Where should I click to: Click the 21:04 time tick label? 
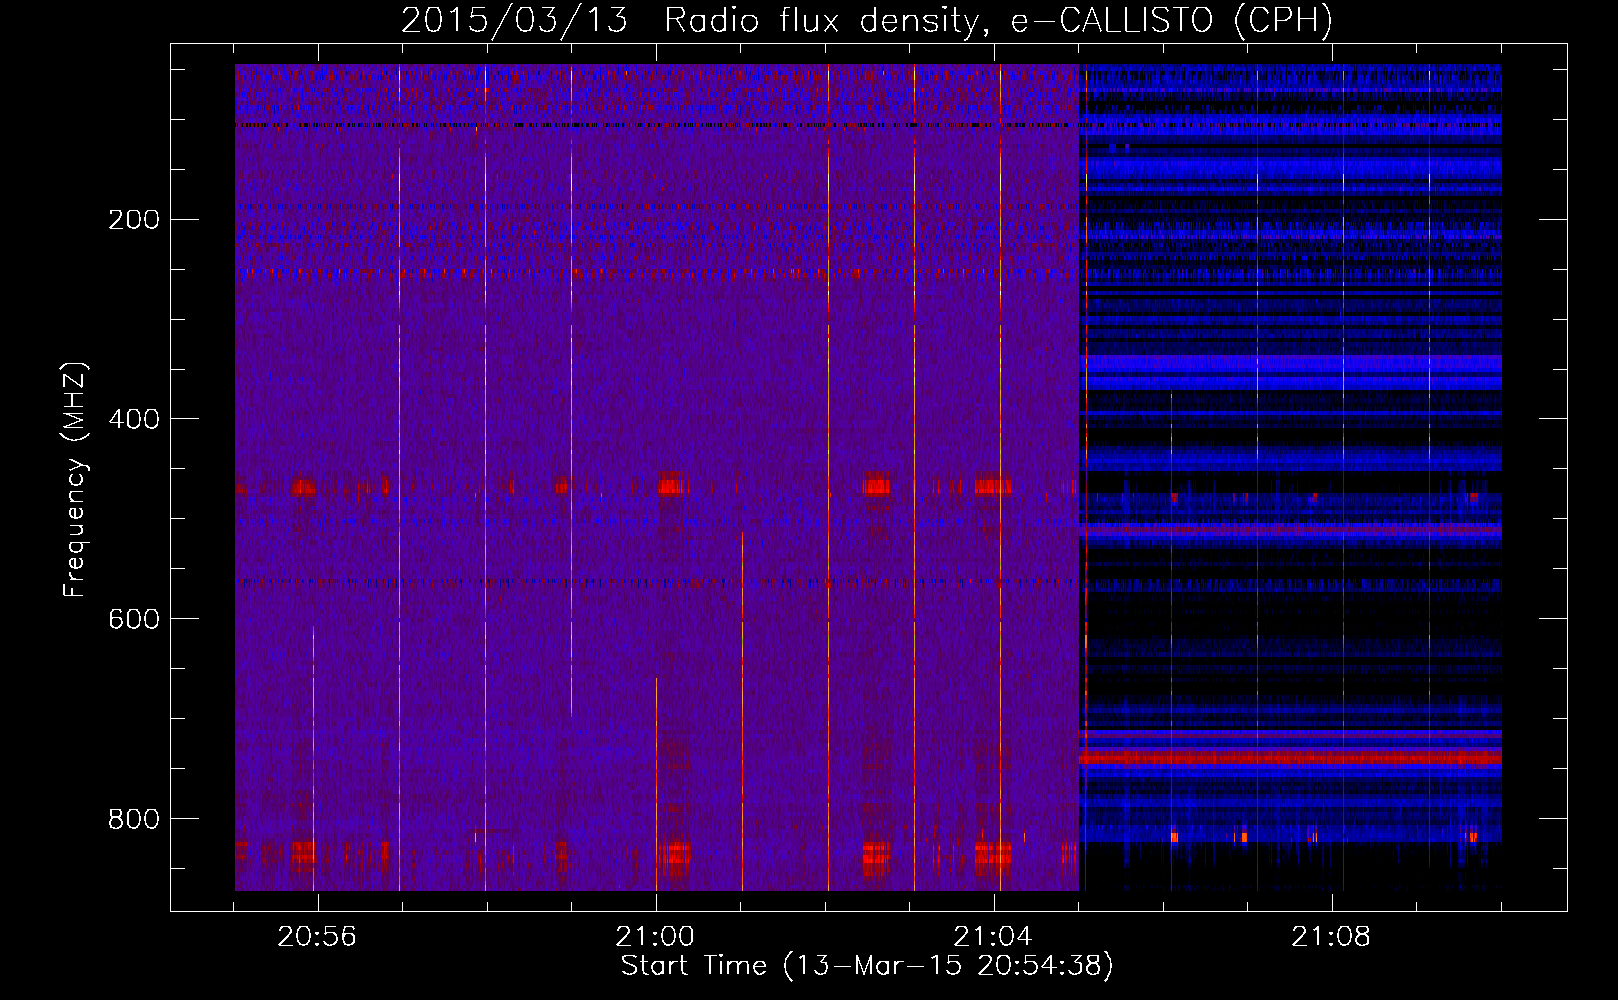point(993,937)
